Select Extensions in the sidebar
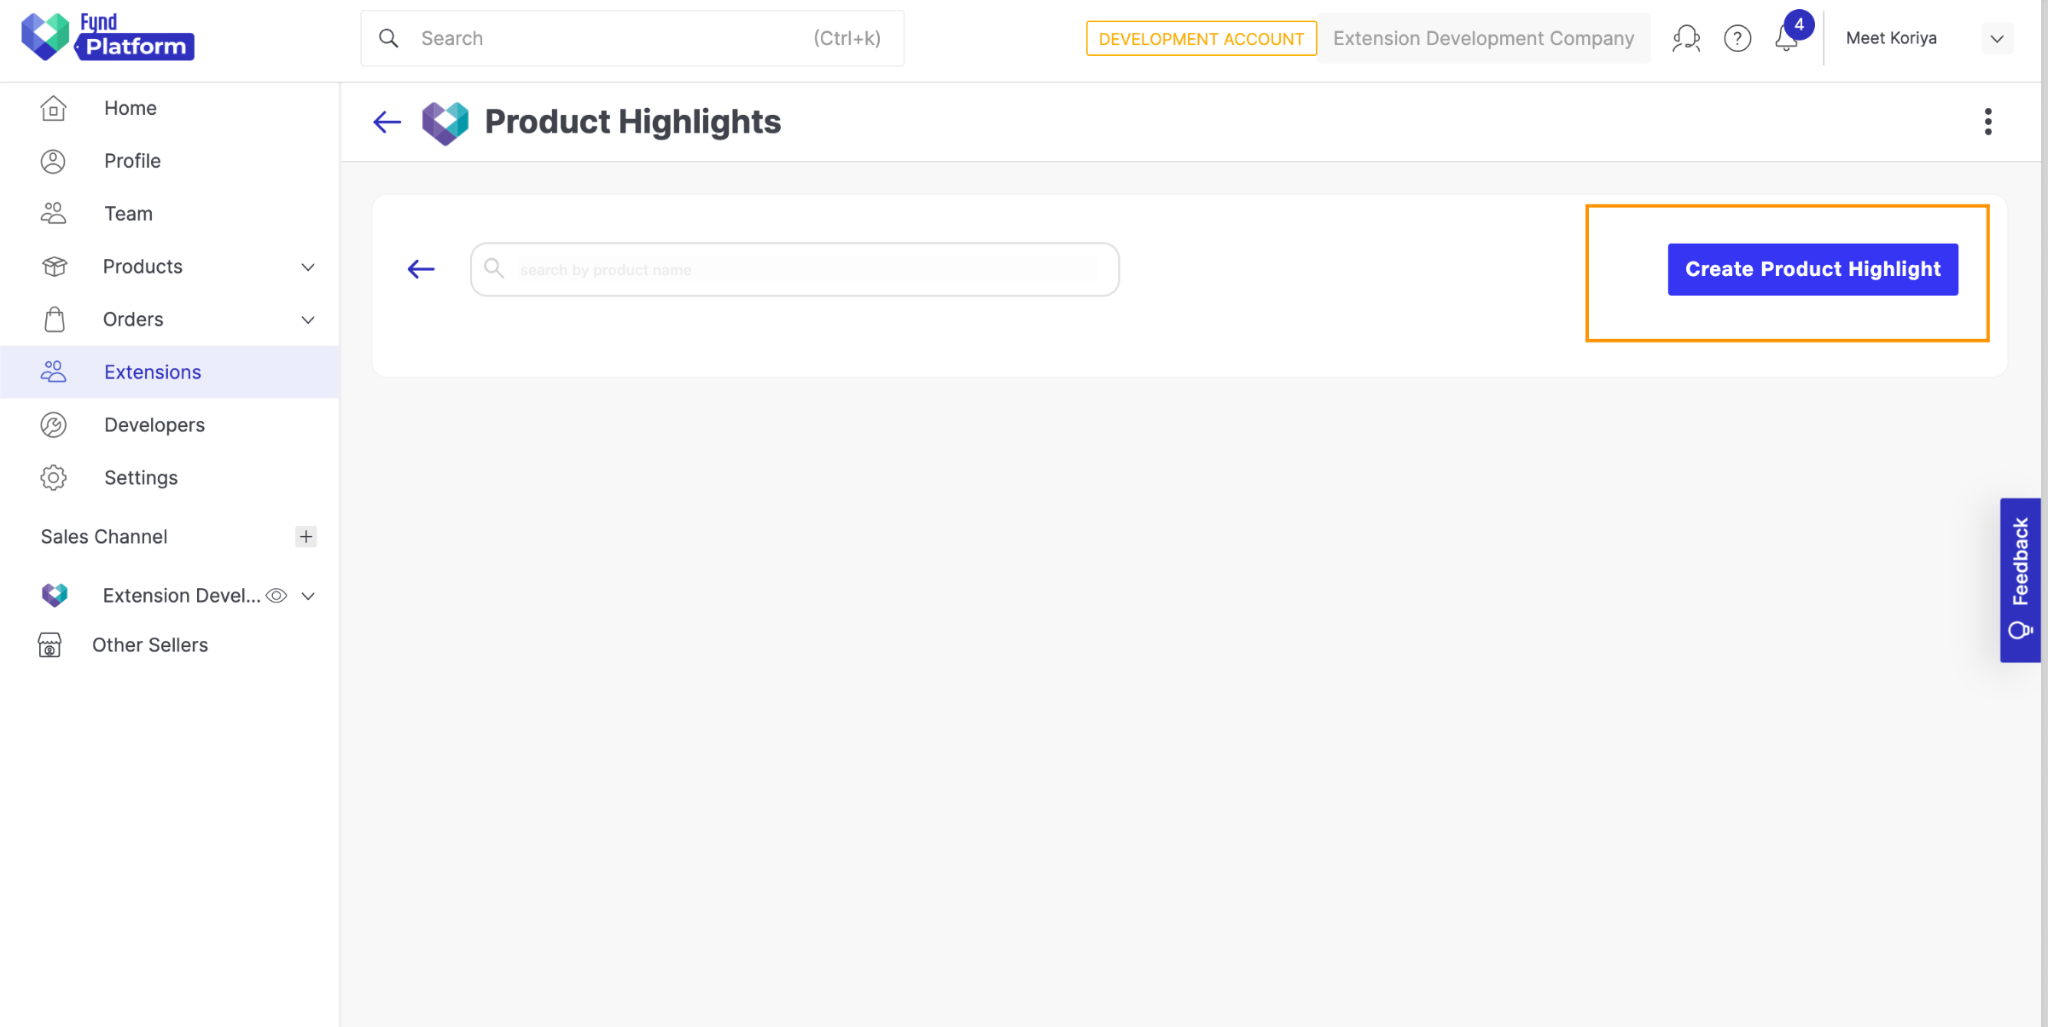 pos(170,372)
